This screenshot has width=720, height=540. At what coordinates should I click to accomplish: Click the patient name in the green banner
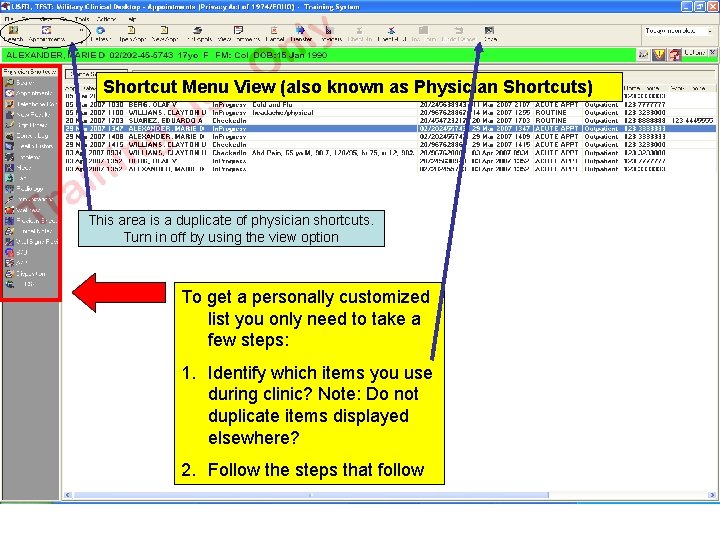[55, 55]
